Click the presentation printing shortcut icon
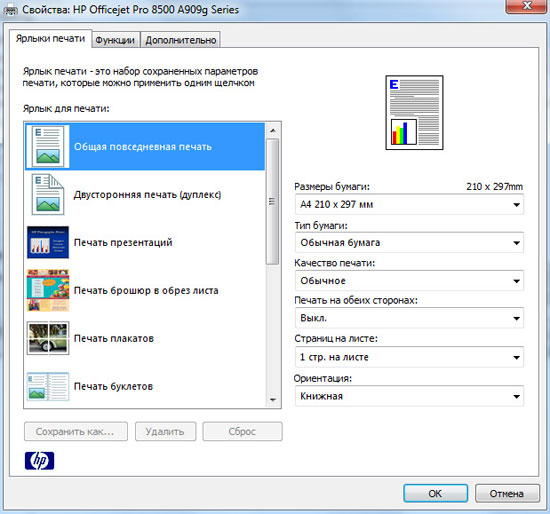 pyautogui.click(x=48, y=242)
